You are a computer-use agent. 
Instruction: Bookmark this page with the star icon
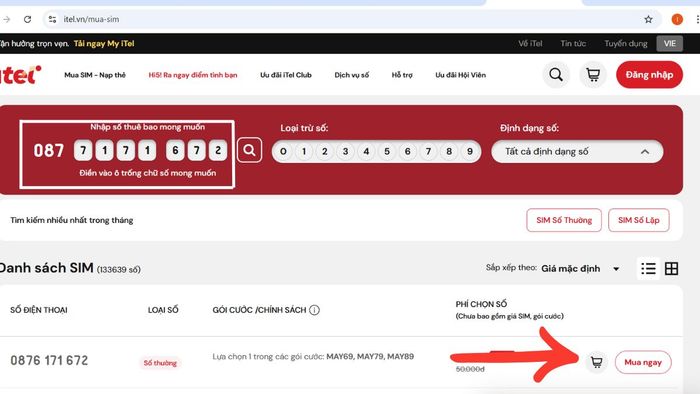[x=648, y=19]
